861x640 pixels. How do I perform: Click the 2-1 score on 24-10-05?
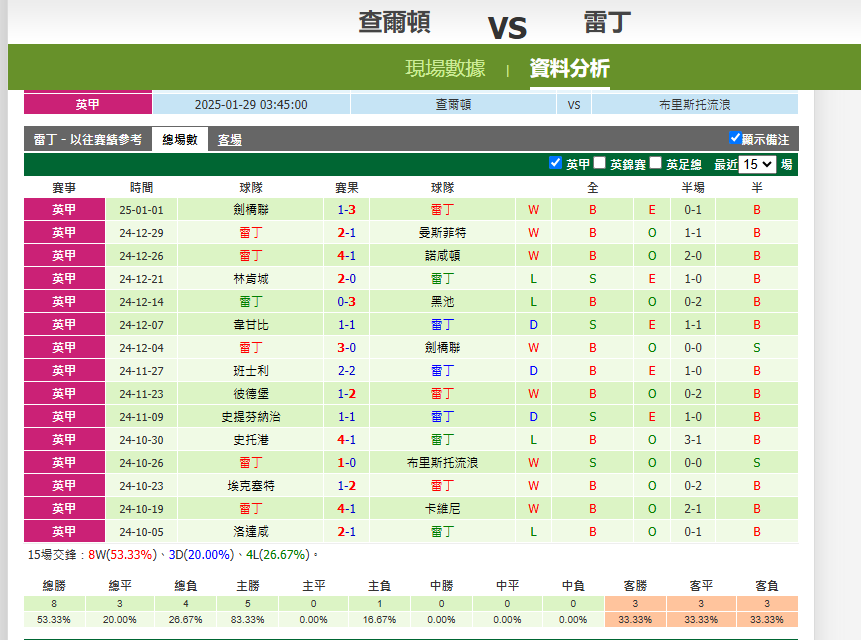tap(346, 532)
